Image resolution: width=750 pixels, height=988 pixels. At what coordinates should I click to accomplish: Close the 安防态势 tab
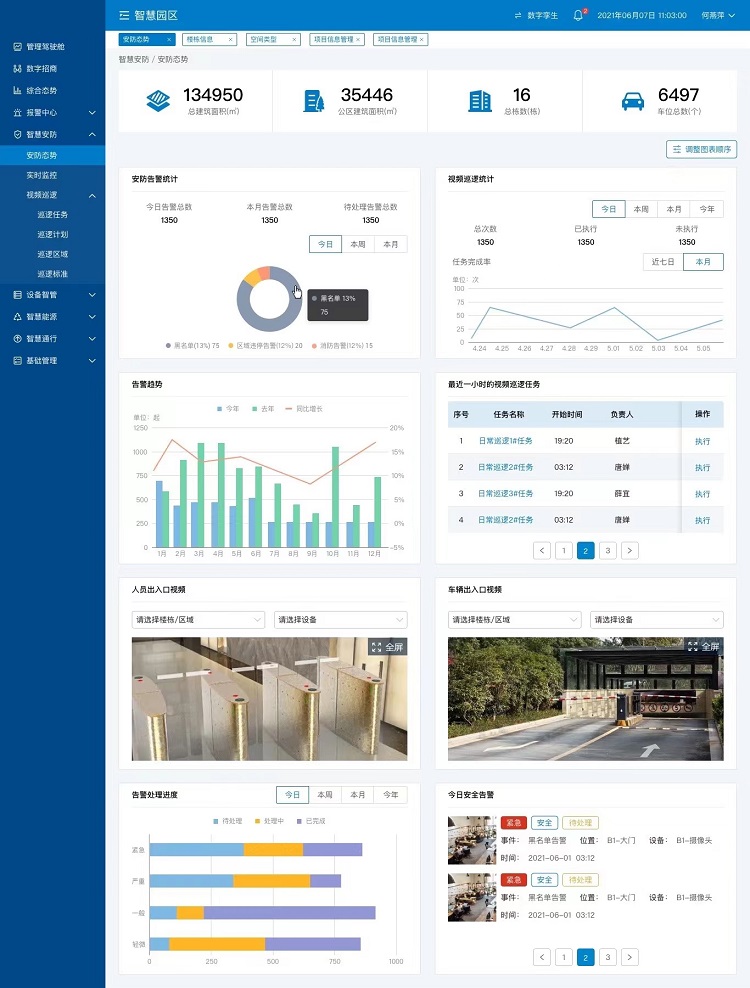pyautogui.click(x=169, y=40)
